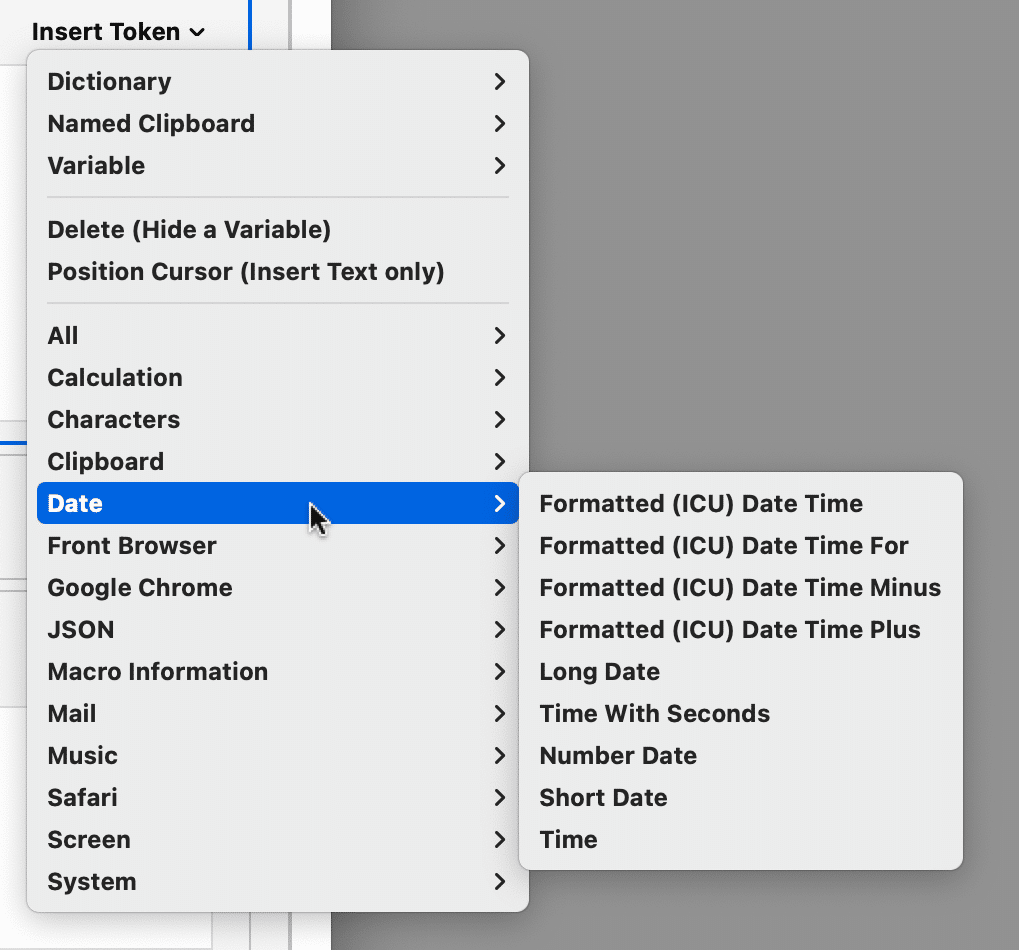Select Formatted (ICU) Date Time token
Viewport: 1019px width, 950px height.
pos(701,504)
